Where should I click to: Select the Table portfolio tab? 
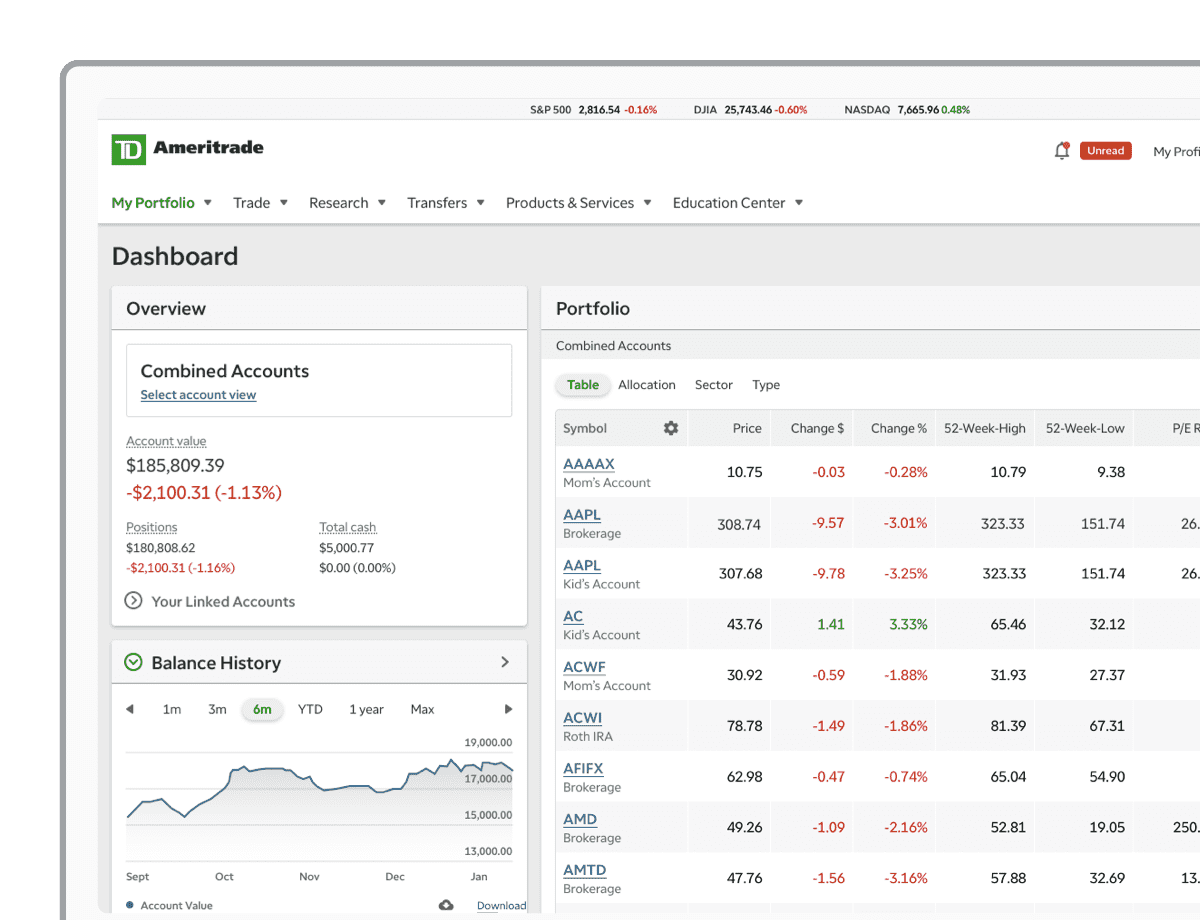click(583, 385)
